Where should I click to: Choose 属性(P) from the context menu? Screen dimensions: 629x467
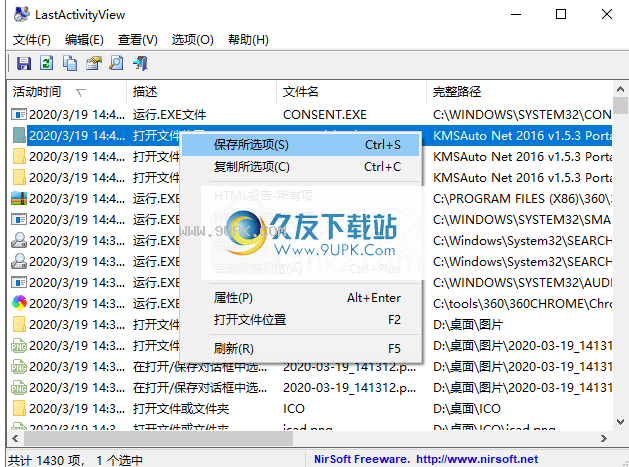point(300,298)
